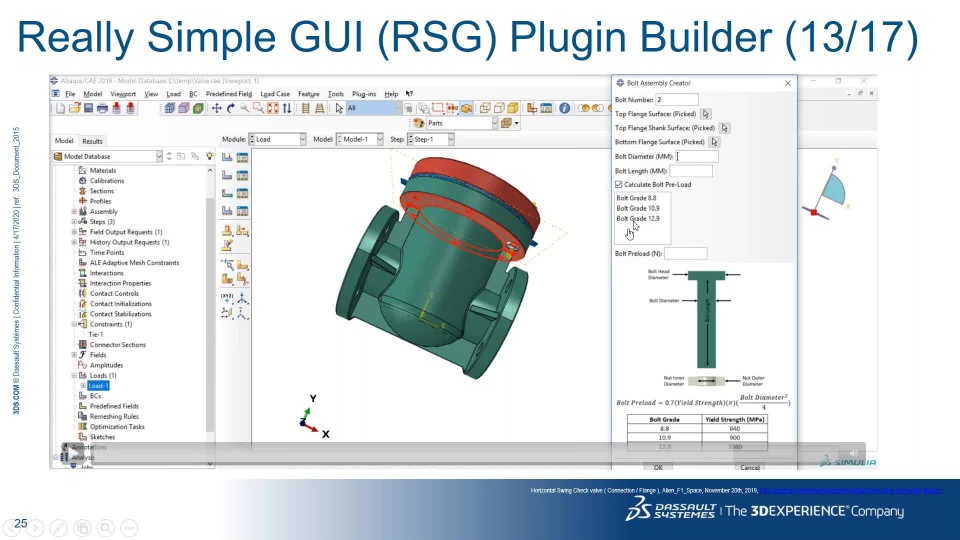Expand the Steps (3) tree node
Screen dimensions: 960x540
point(74,222)
